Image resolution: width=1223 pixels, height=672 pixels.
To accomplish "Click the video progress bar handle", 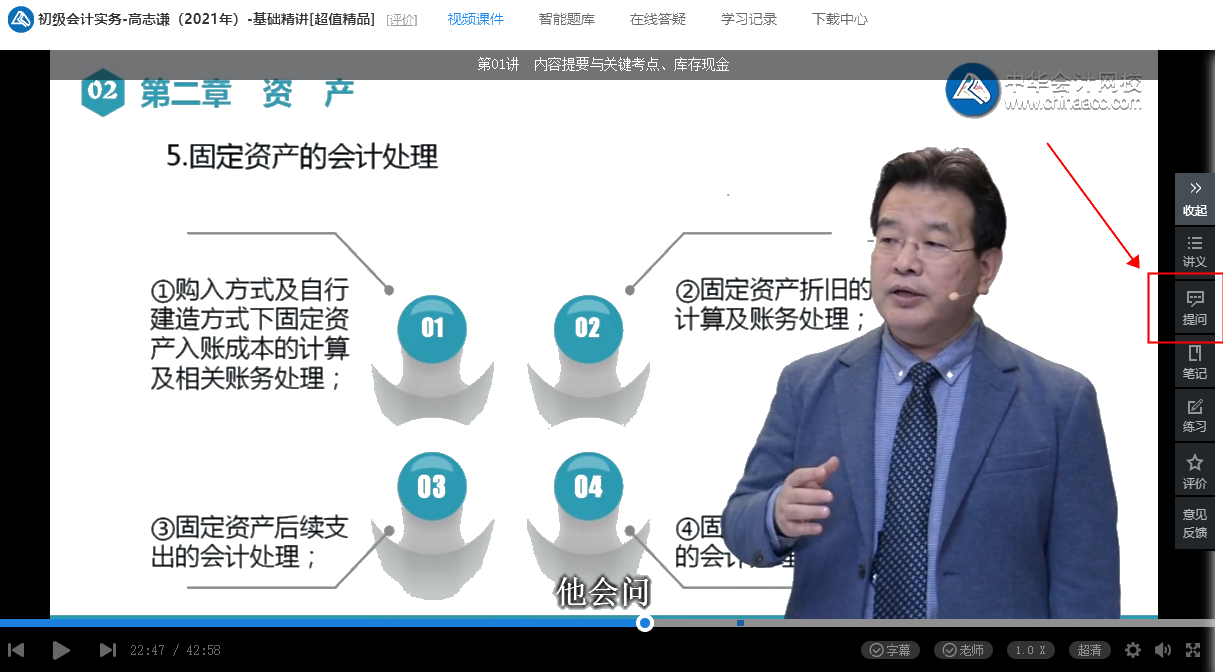I will 645,623.
